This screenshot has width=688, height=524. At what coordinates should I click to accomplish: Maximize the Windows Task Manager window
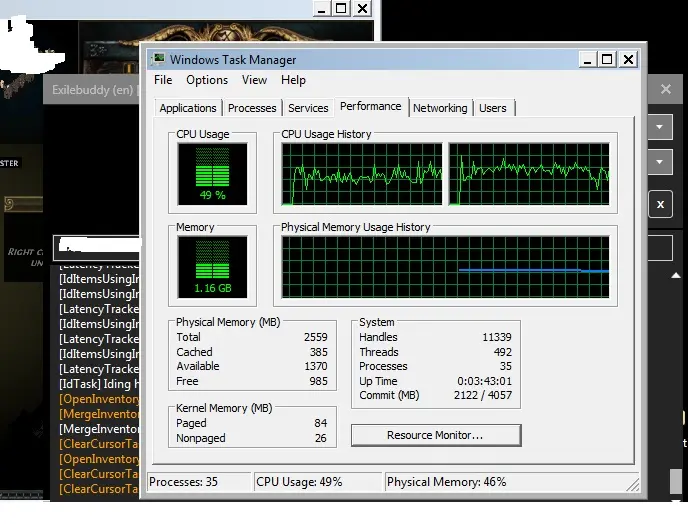click(607, 59)
